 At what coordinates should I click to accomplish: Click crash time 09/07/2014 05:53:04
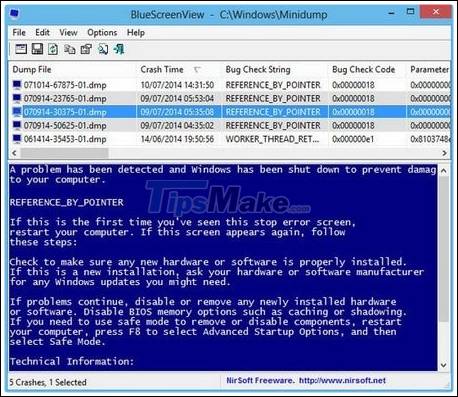point(177,99)
